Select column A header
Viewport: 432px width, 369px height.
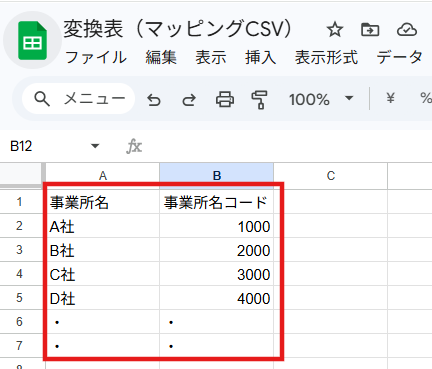point(103,176)
